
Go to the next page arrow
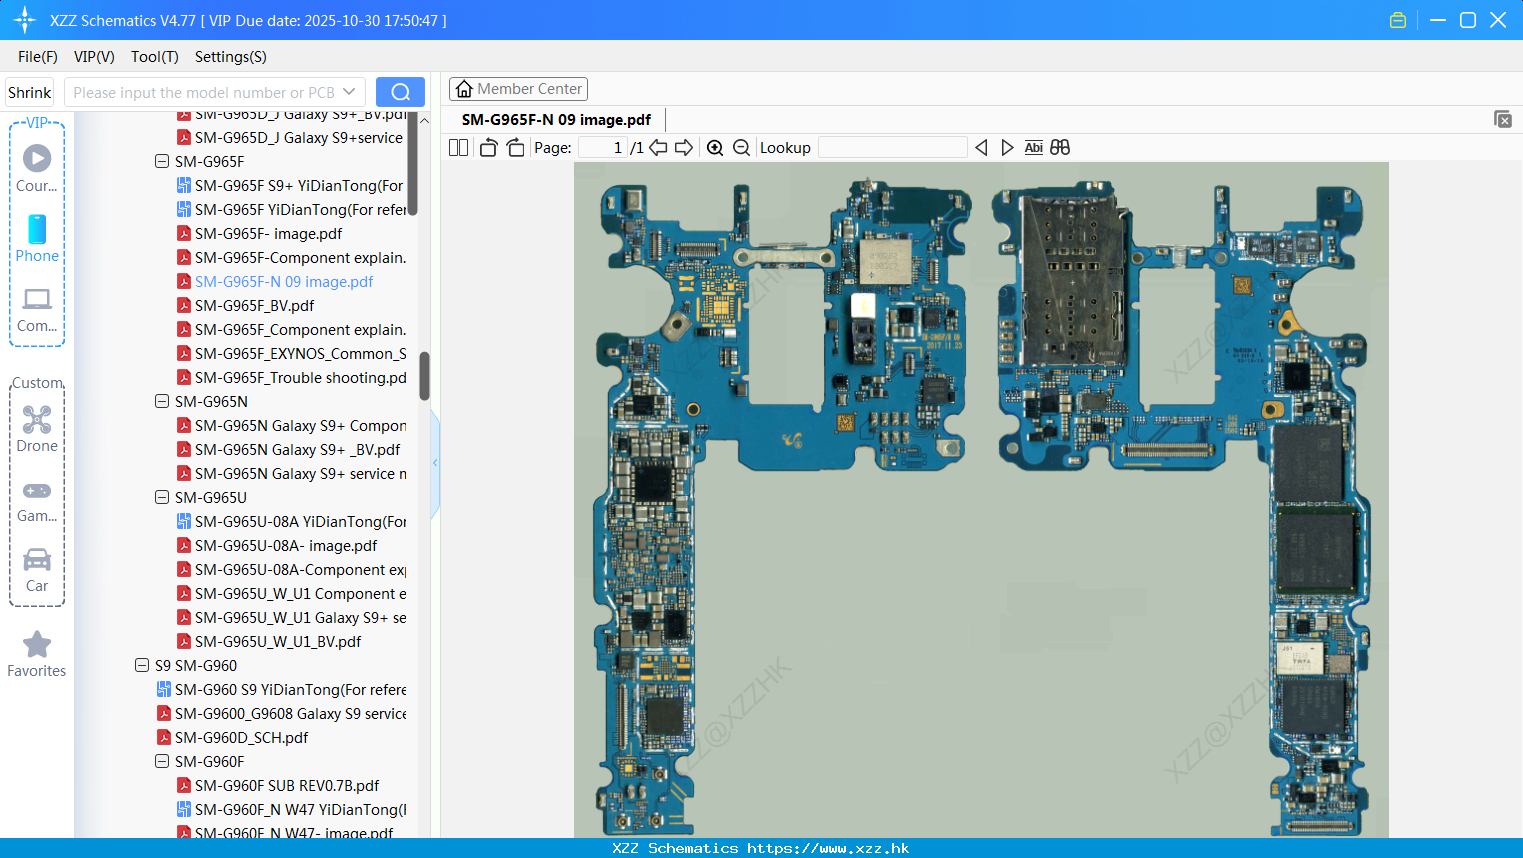click(684, 148)
